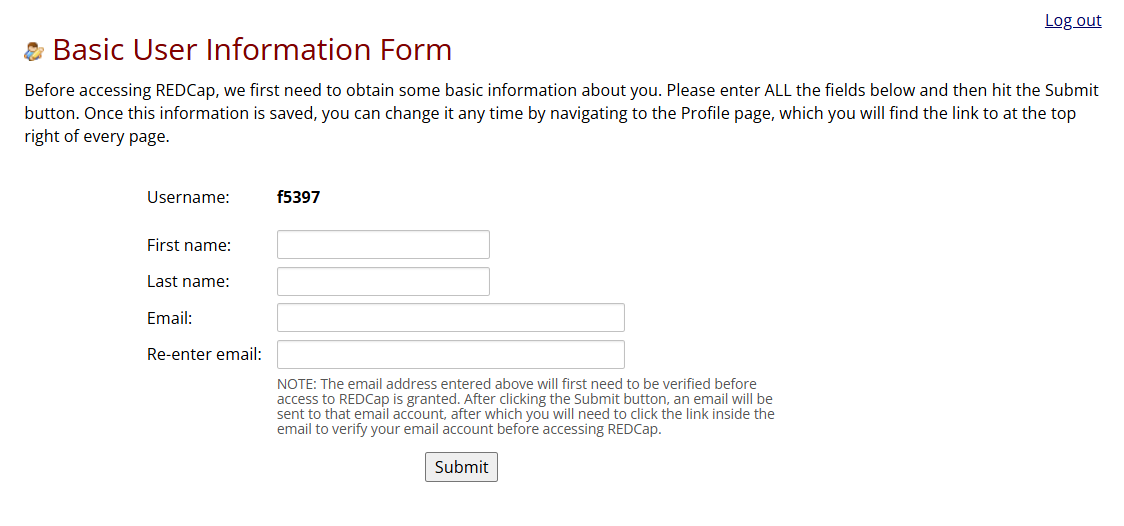Viewport: 1124px width, 526px height.
Task: Click the Re-enter email: label
Action: pos(204,354)
